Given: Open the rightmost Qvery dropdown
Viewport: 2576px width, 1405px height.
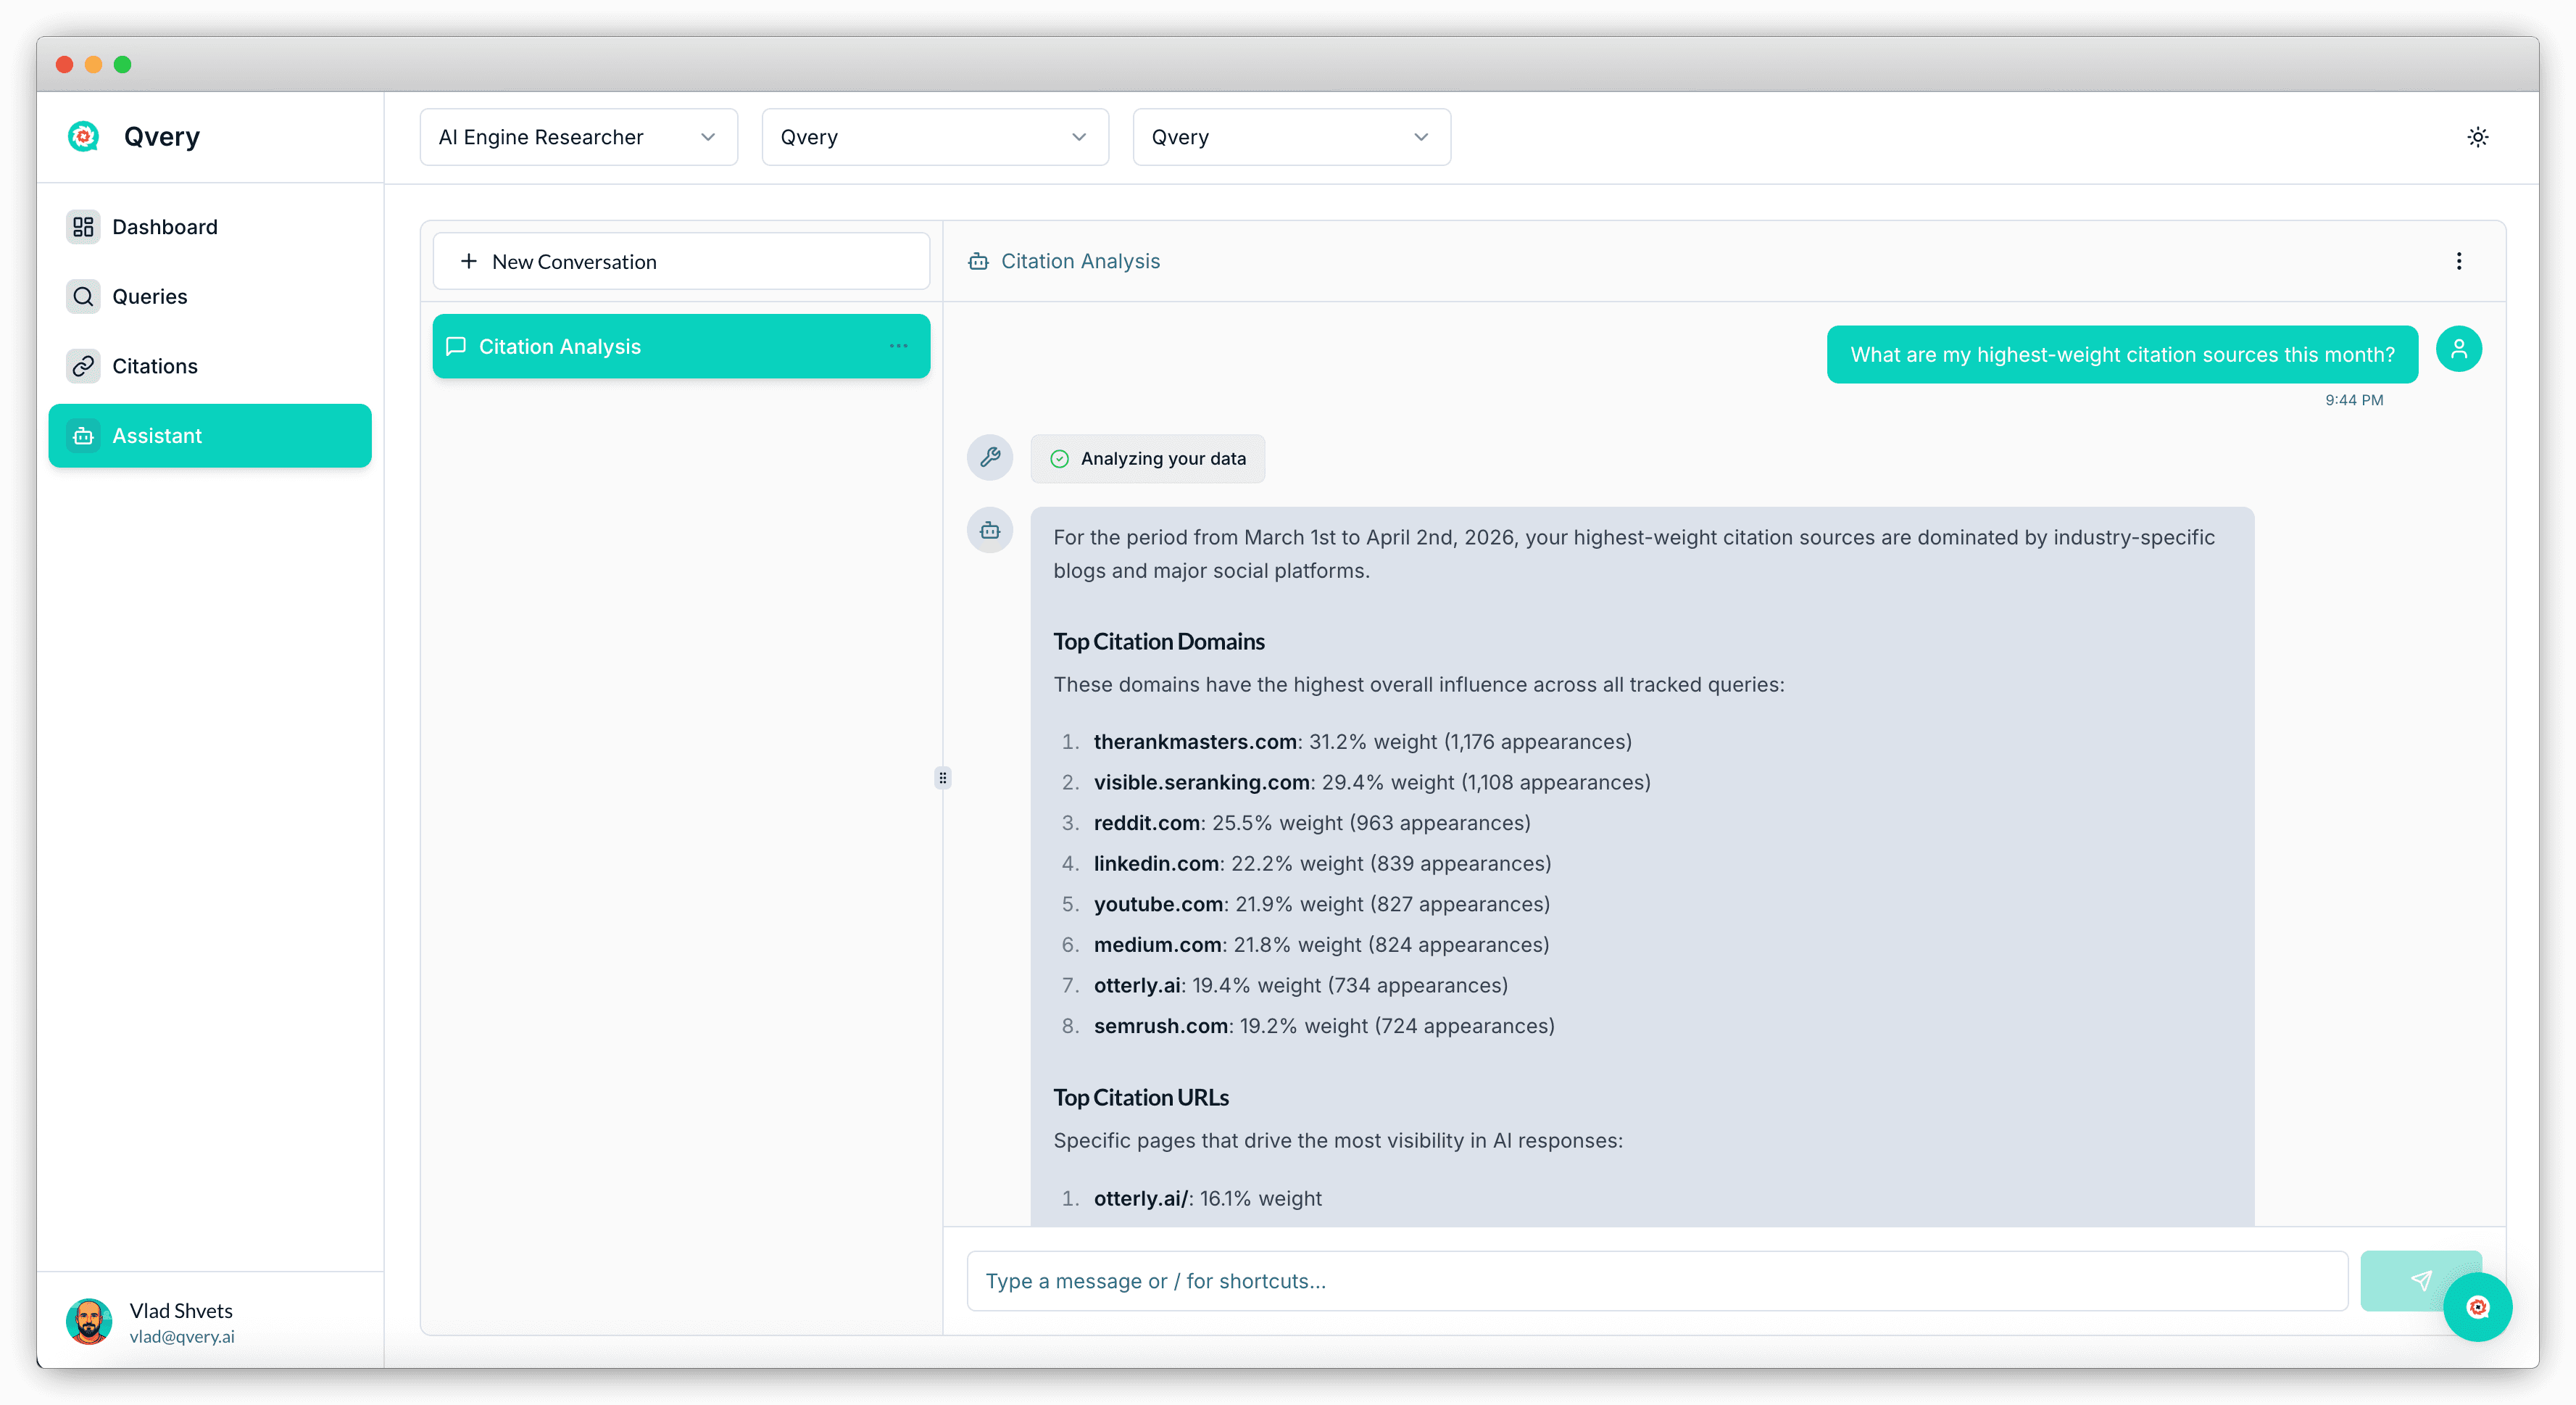Looking at the screenshot, I should click(x=1290, y=137).
